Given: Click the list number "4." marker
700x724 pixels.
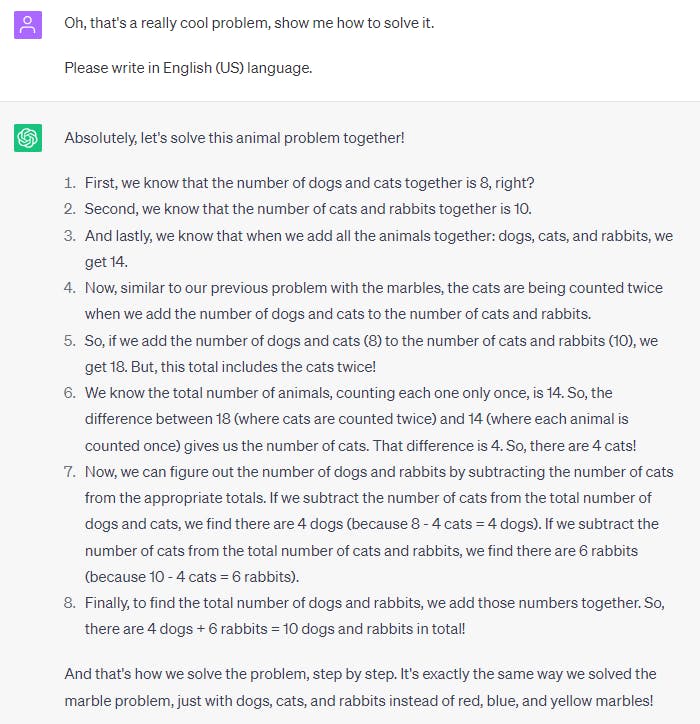Looking at the screenshot, I should (x=70, y=288).
